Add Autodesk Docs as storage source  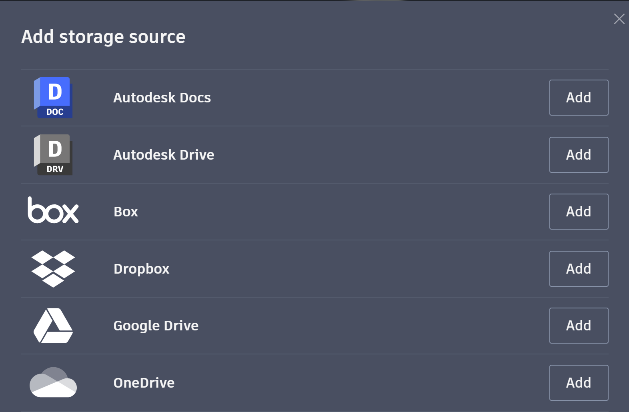point(578,97)
